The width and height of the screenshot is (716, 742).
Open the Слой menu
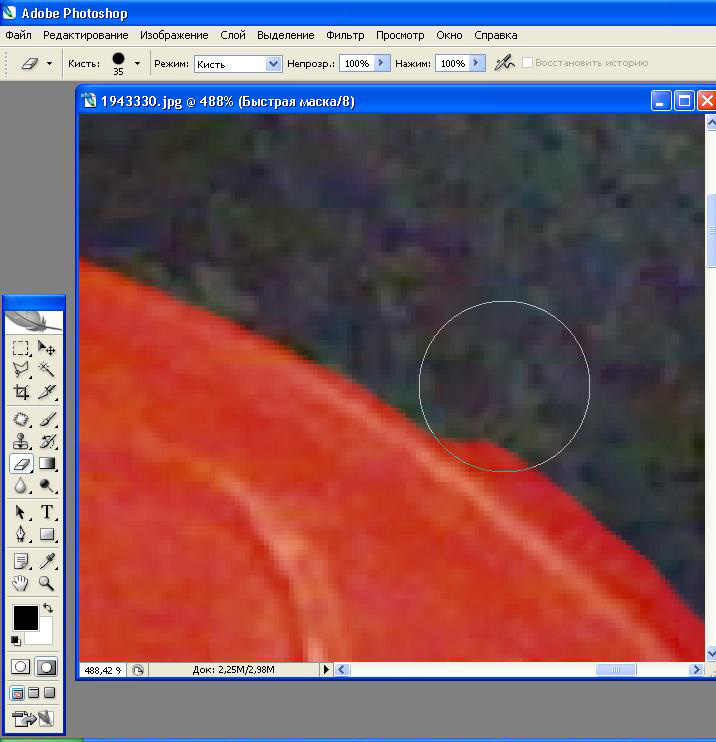tap(233, 35)
